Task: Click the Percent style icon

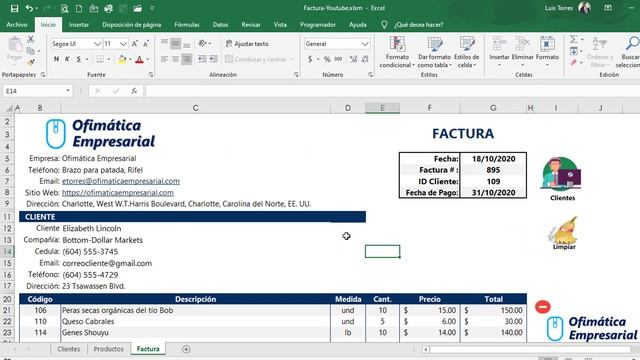Action: (x=327, y=59)
